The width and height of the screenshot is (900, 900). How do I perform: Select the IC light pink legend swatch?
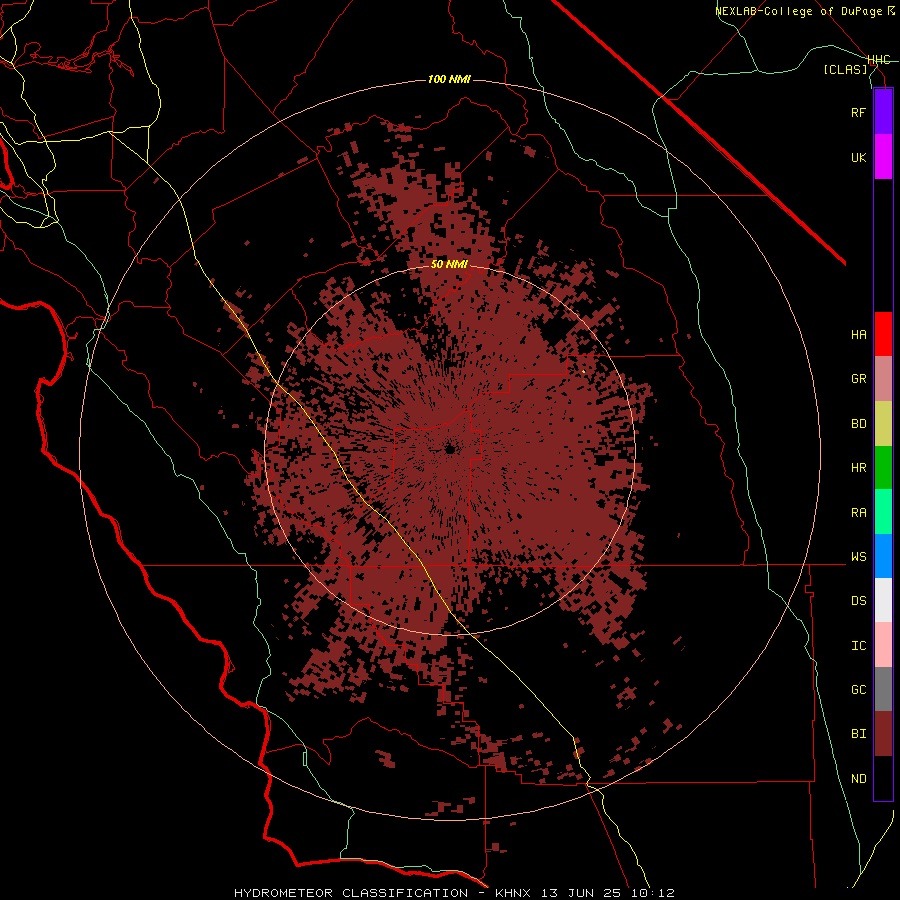coord(883,645)
